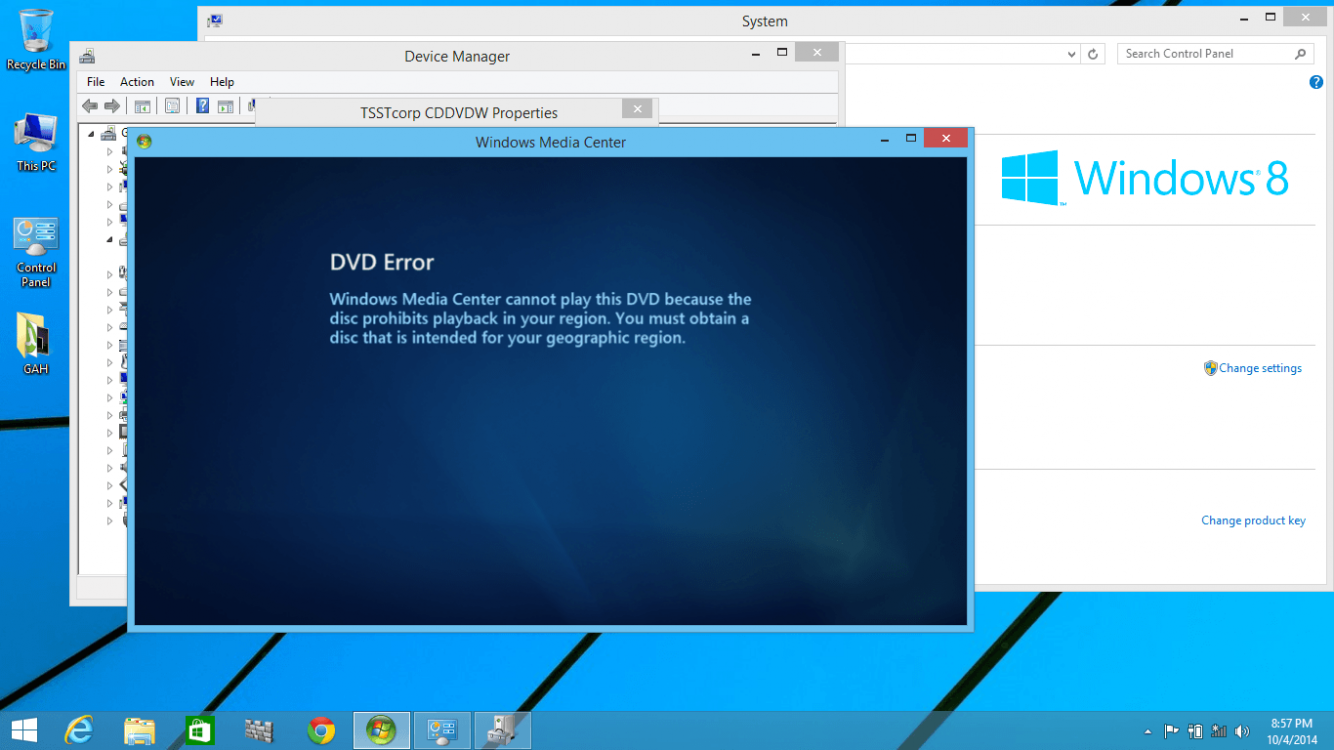Viewport: 1334px width, 750px height.
Task: Open Action Center flag in system tray
Action: 1171,732
